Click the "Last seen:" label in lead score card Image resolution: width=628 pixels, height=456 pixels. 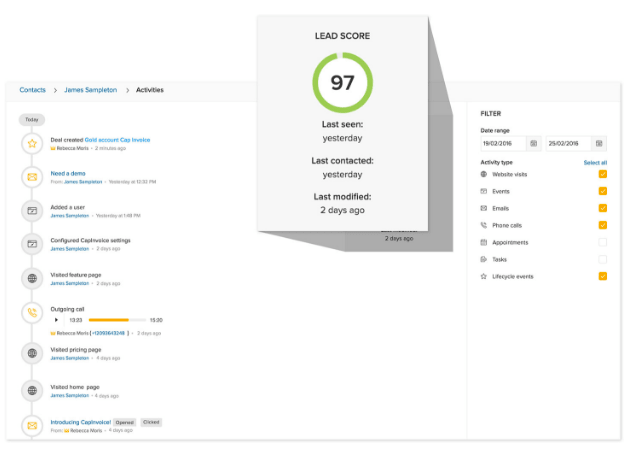pyautogui.click(x=342, y=124)
